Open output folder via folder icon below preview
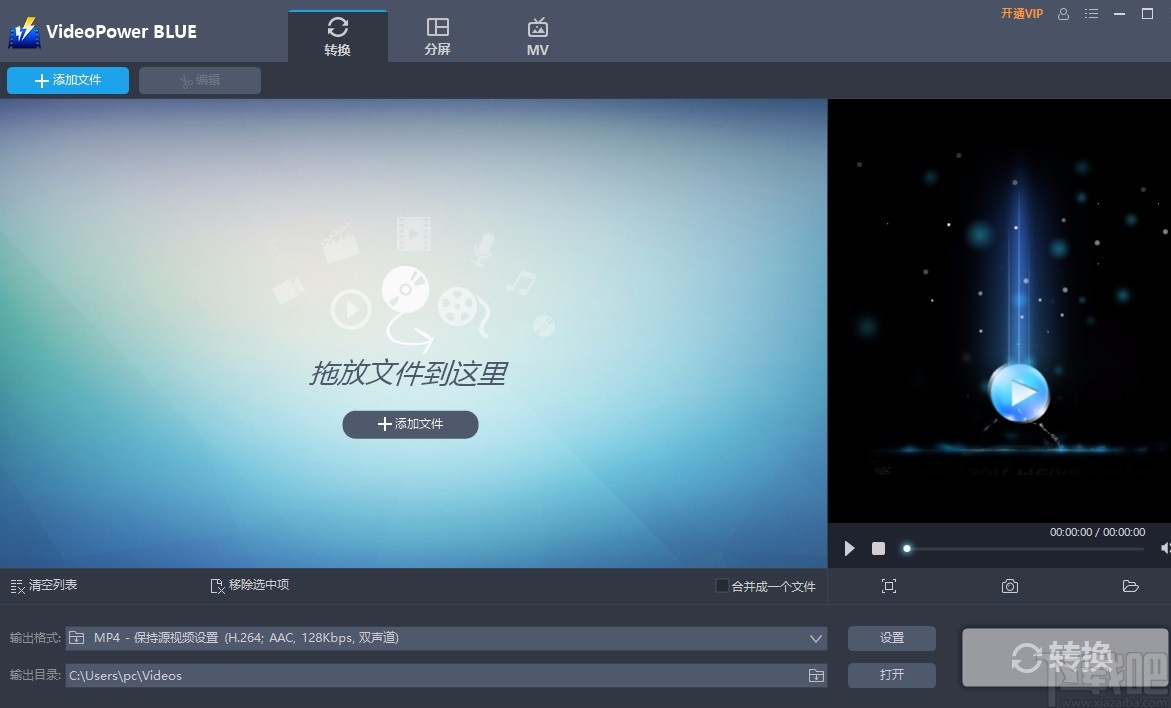This screenshot has width=1171, height=708. [1130, 586]
